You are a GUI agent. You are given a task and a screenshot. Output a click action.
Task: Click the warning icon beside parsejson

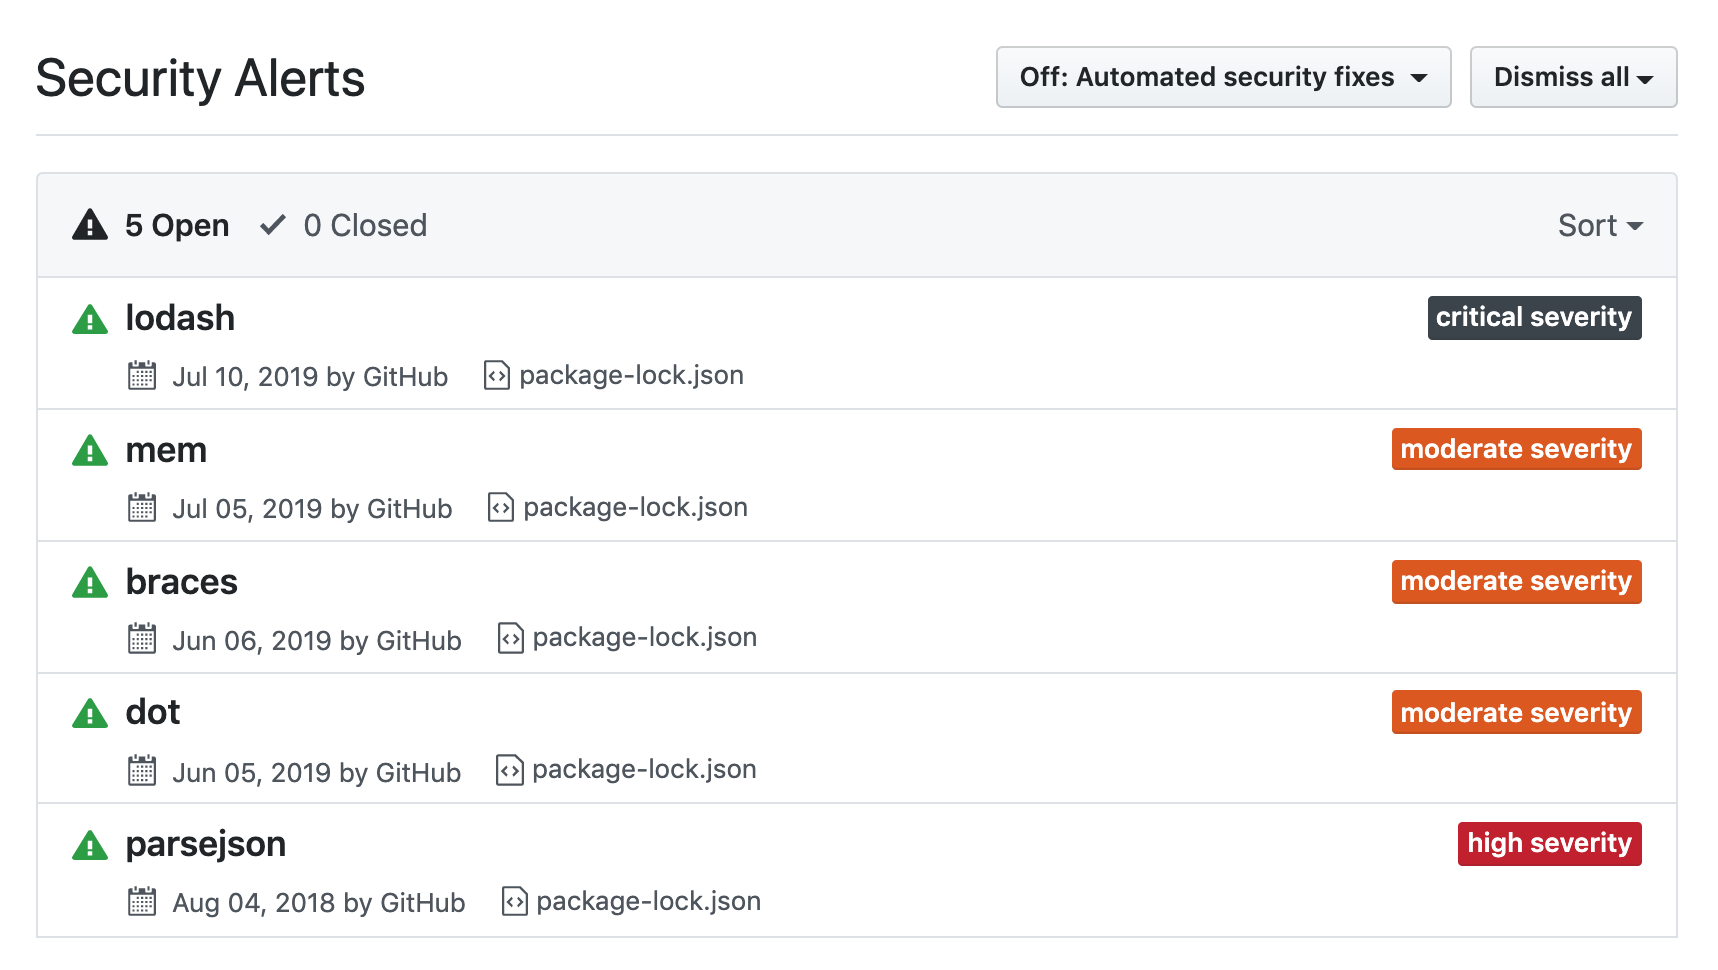tap(90, 846)
